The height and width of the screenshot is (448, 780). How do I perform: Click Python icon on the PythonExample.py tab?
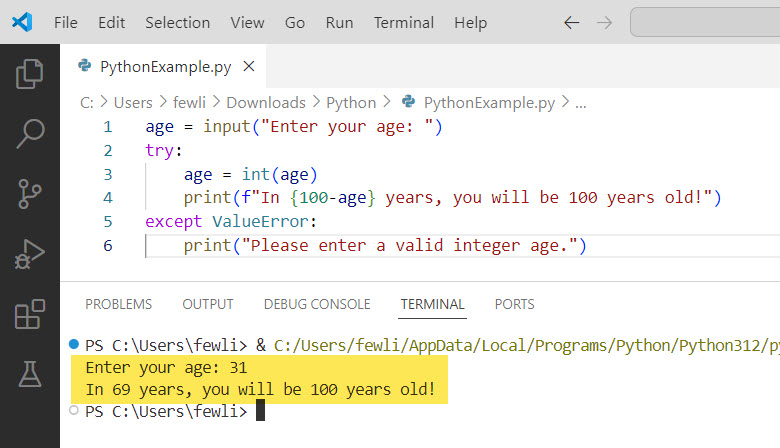pyautogui.click(x=85, y=66)
